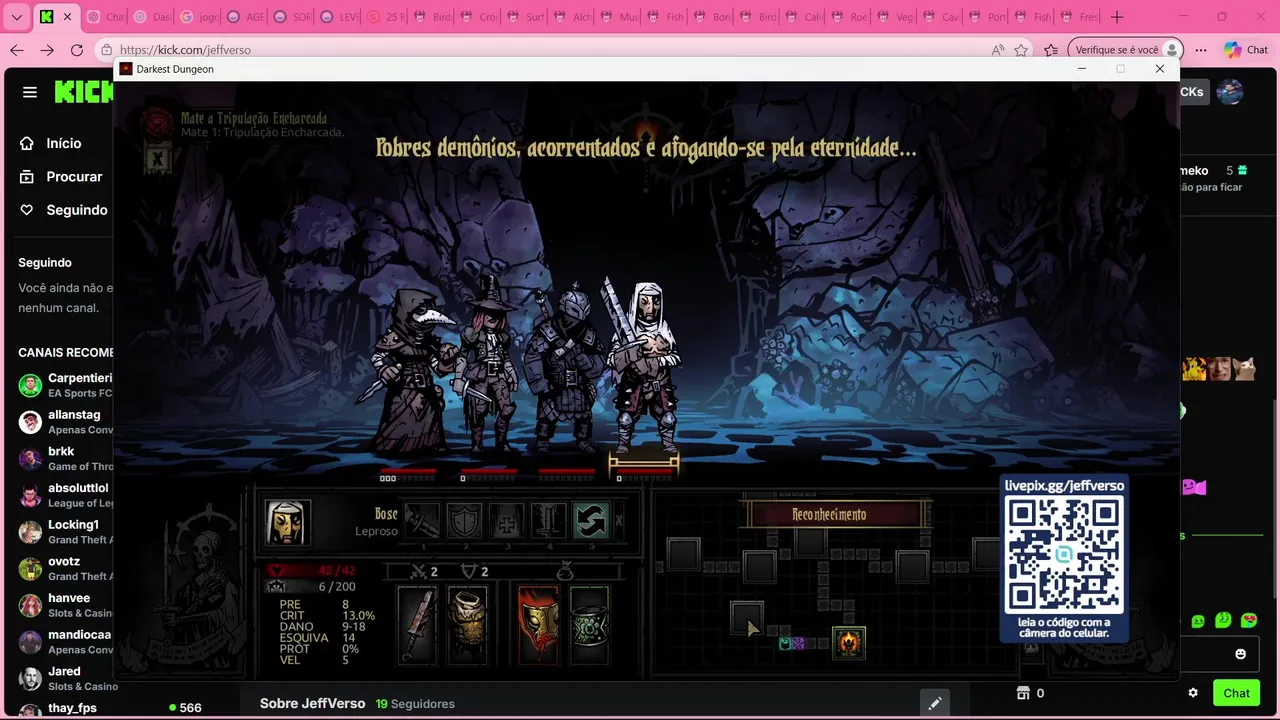Open Locking1 channel
This screenshot has height=720, width=1280.
pyautogui.click(x=65, y=531)
